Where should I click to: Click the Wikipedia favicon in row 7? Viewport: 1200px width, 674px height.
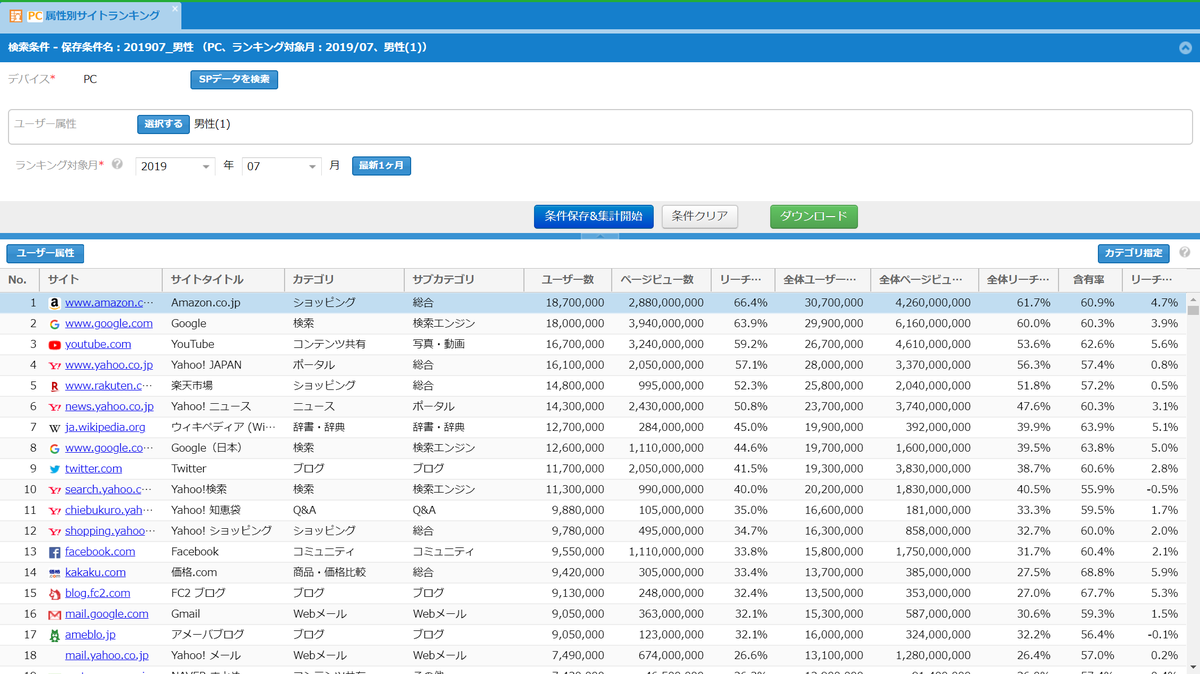tap(55, 428)
